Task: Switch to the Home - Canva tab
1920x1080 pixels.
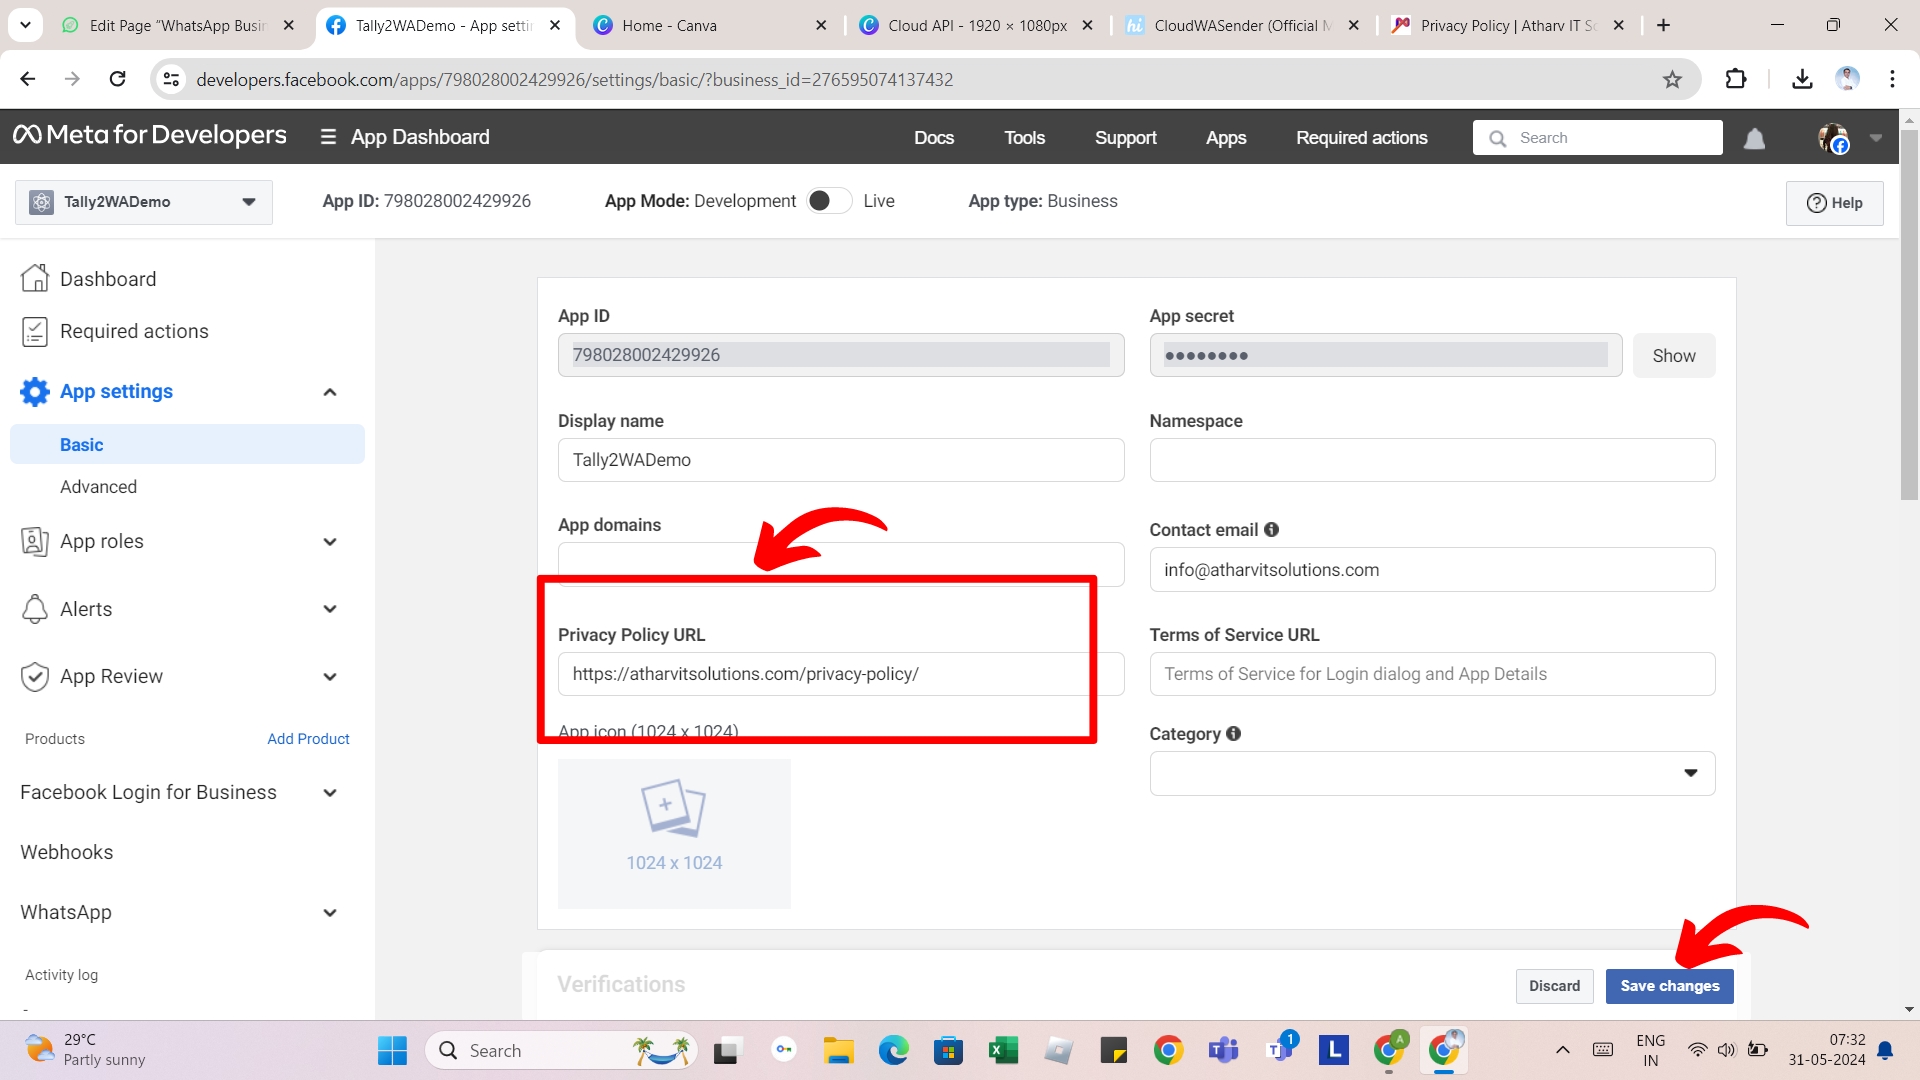Action: (712, 25)
